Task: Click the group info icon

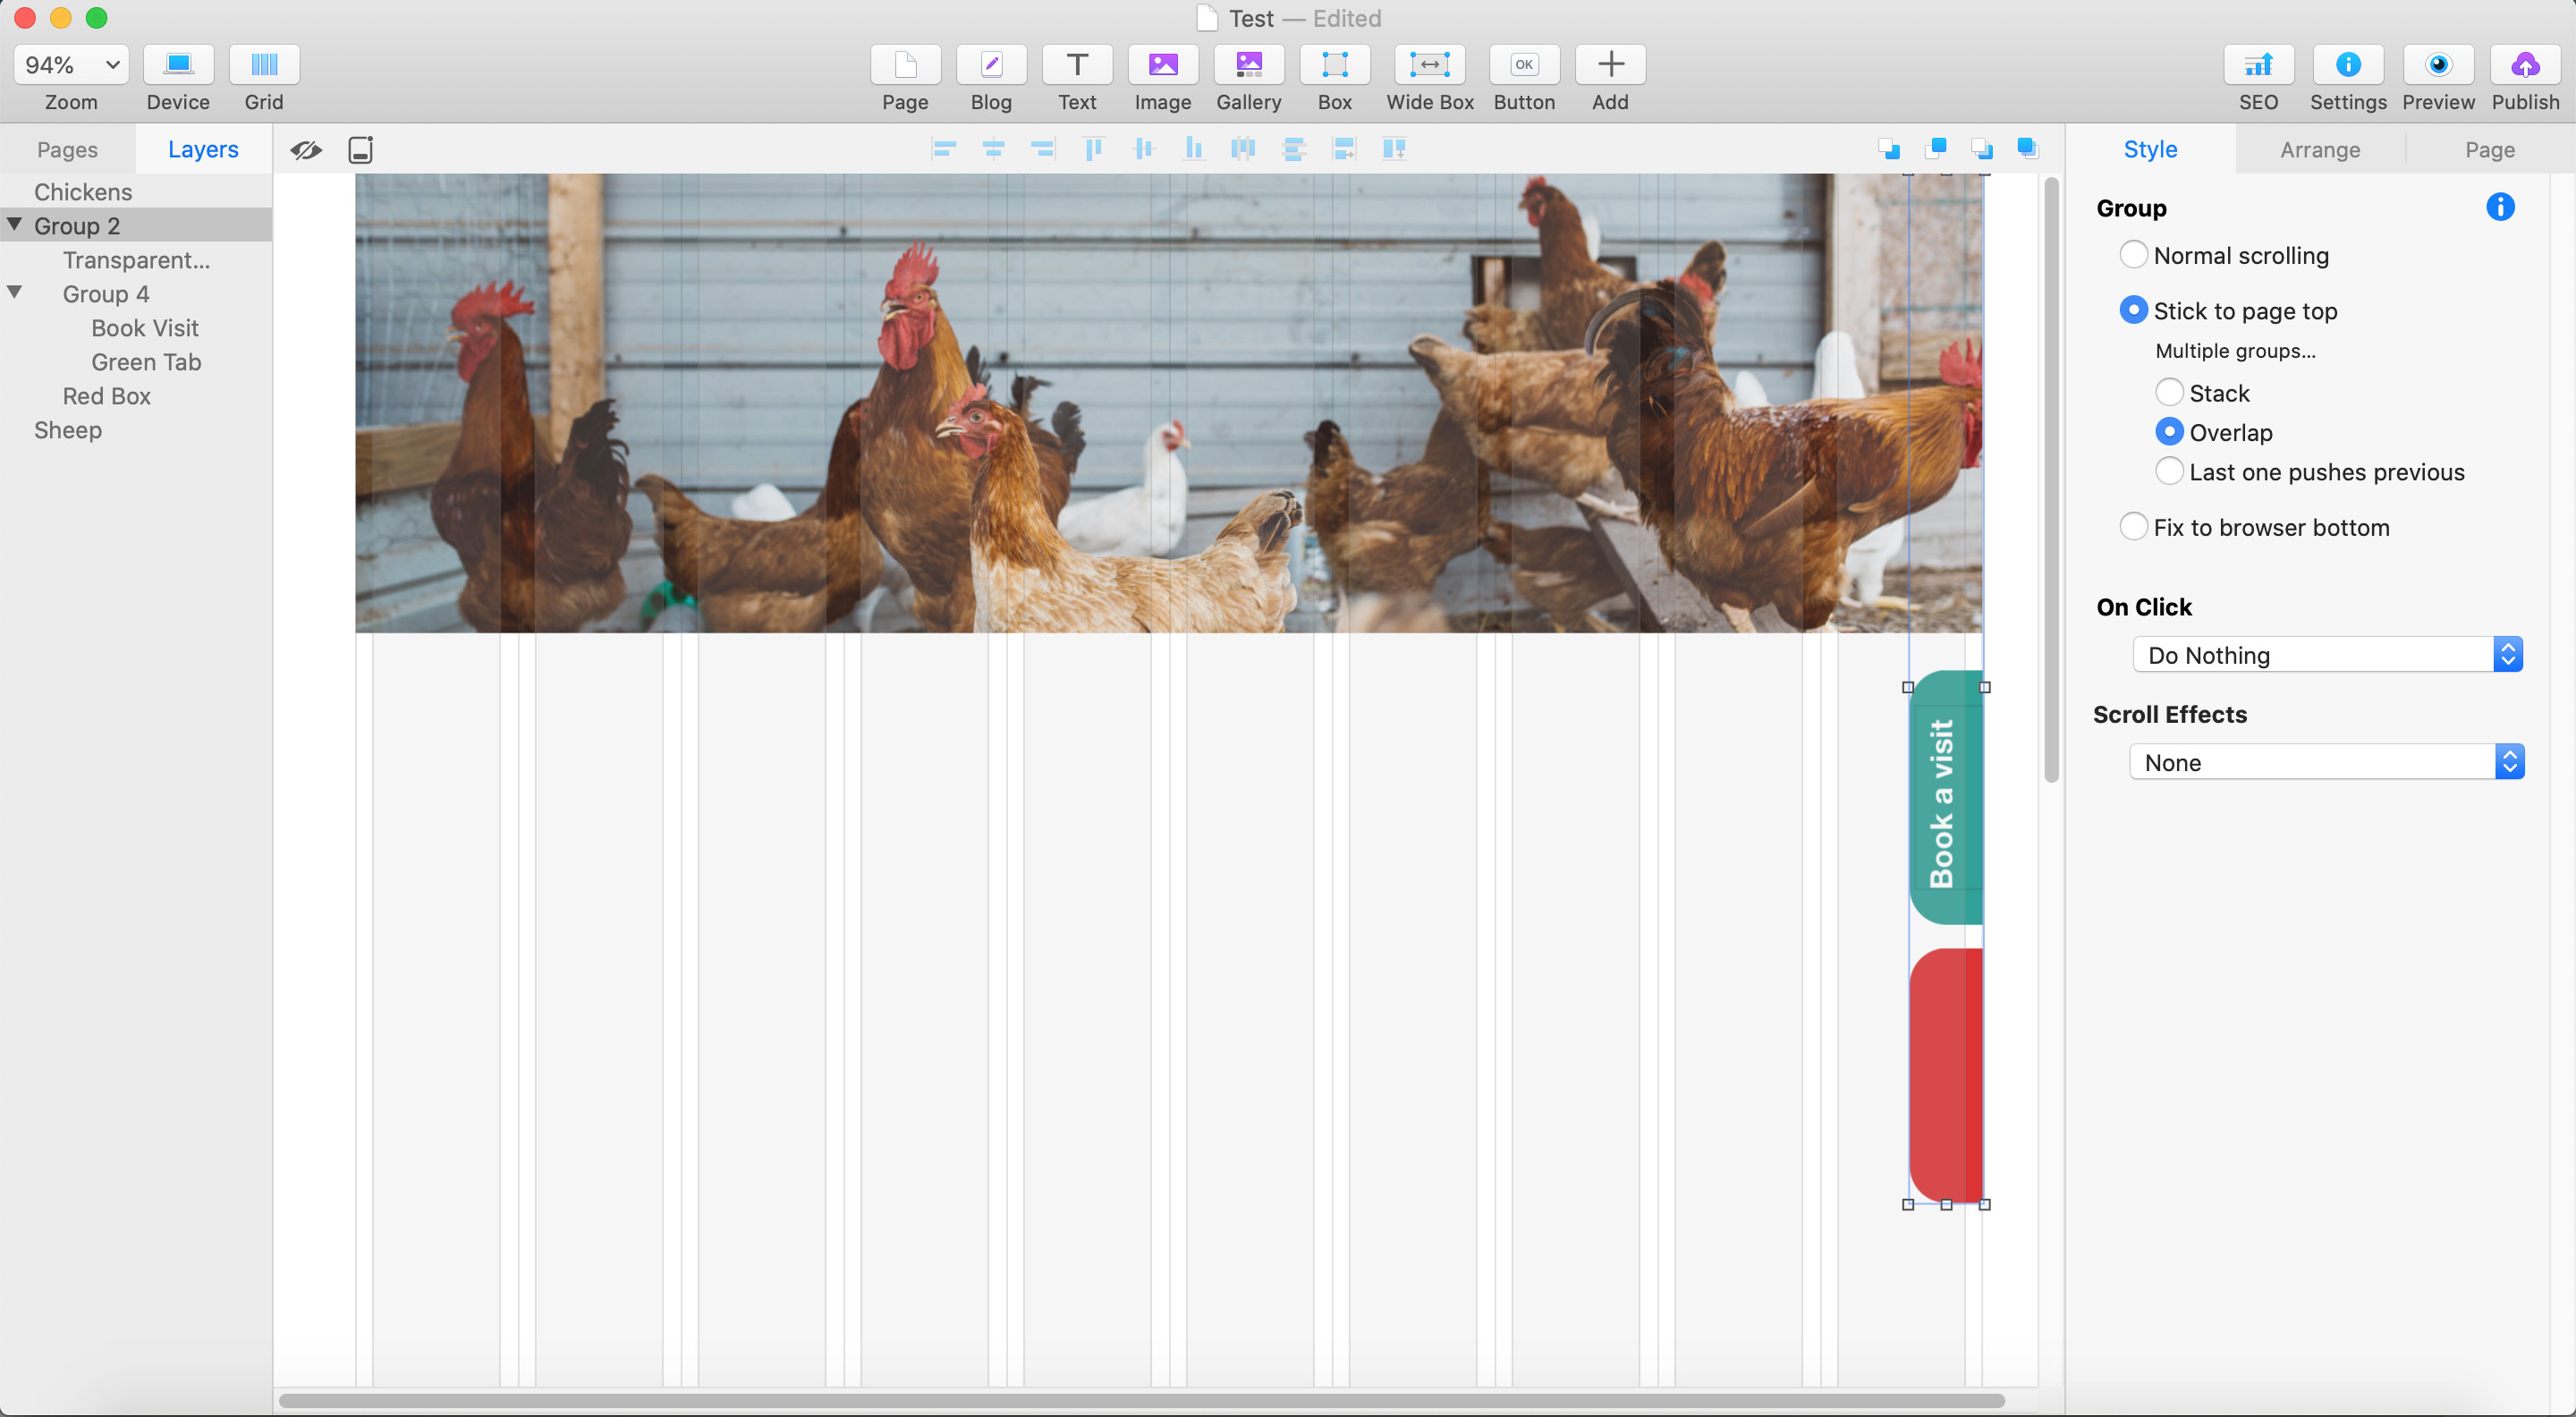Action: [2499, 207]
